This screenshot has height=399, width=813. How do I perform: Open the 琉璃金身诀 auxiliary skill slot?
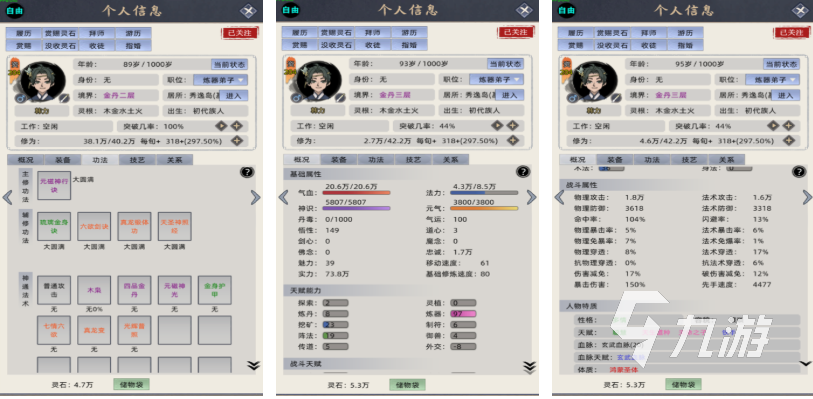click(x=54, y=226)
